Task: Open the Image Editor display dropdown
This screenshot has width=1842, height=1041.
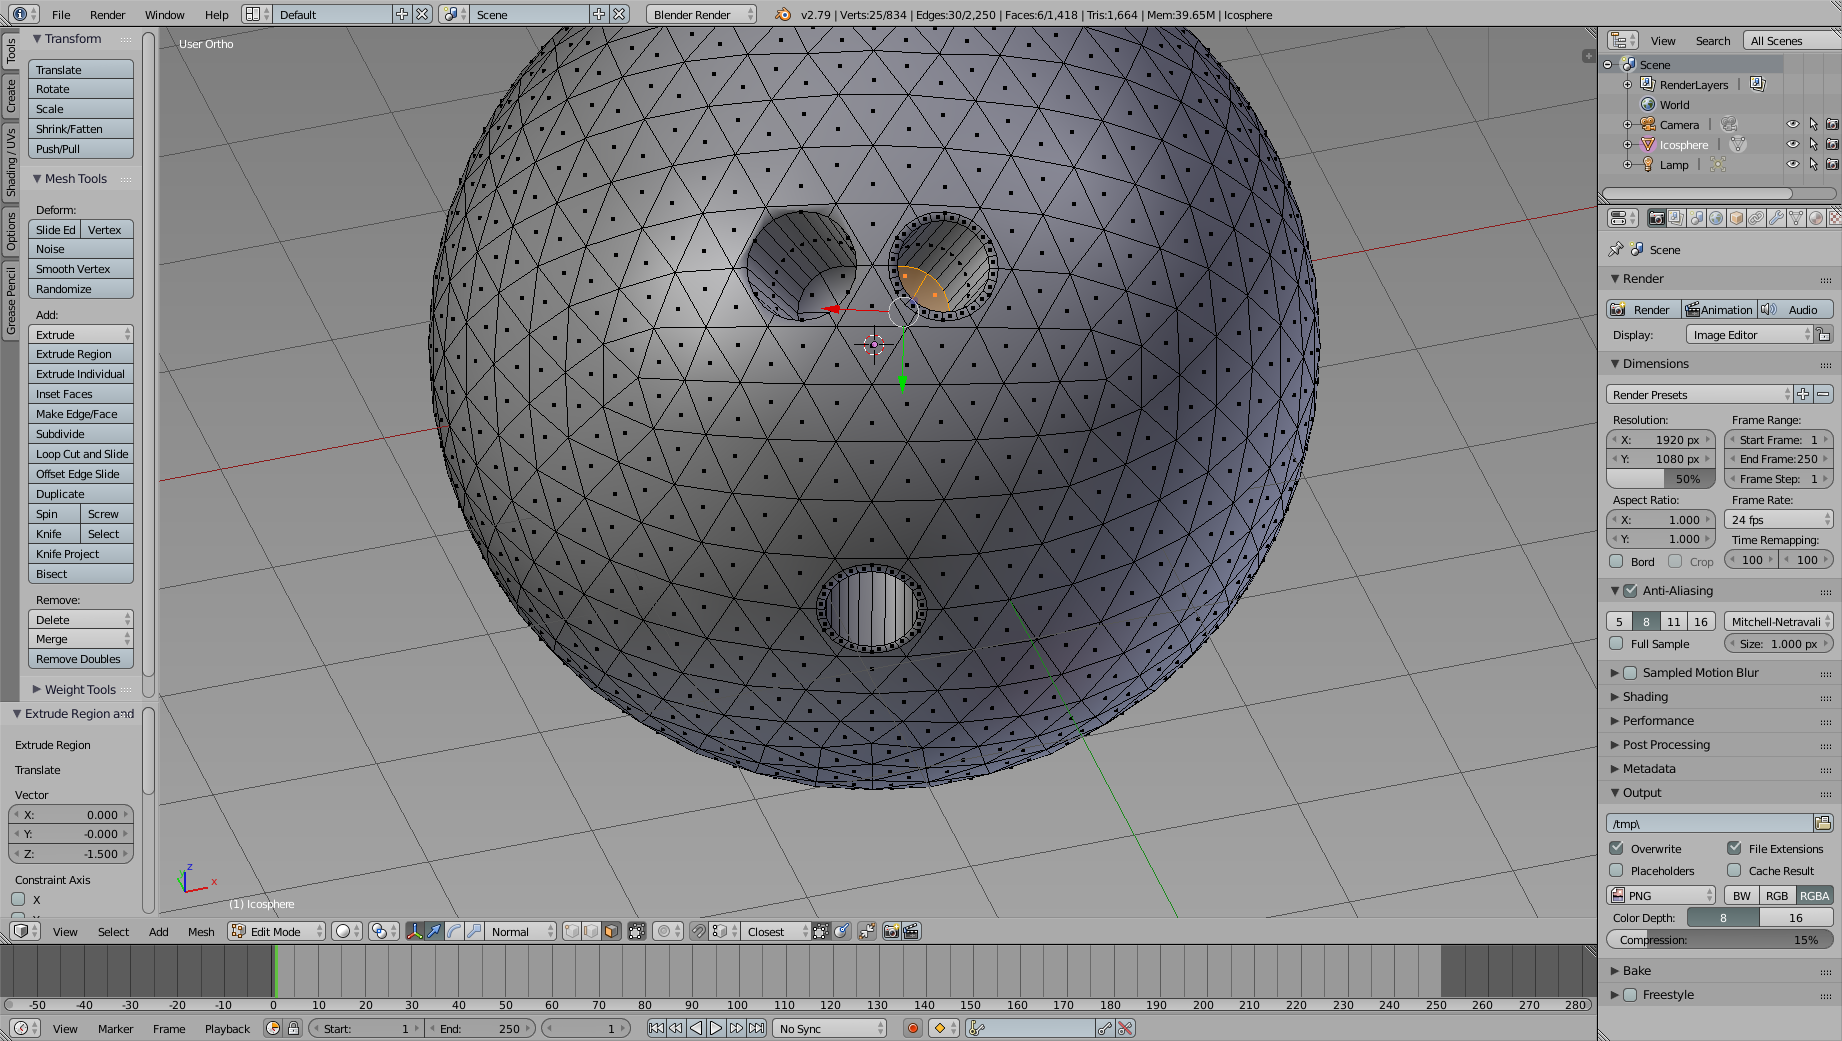Action: point(1750,335)
